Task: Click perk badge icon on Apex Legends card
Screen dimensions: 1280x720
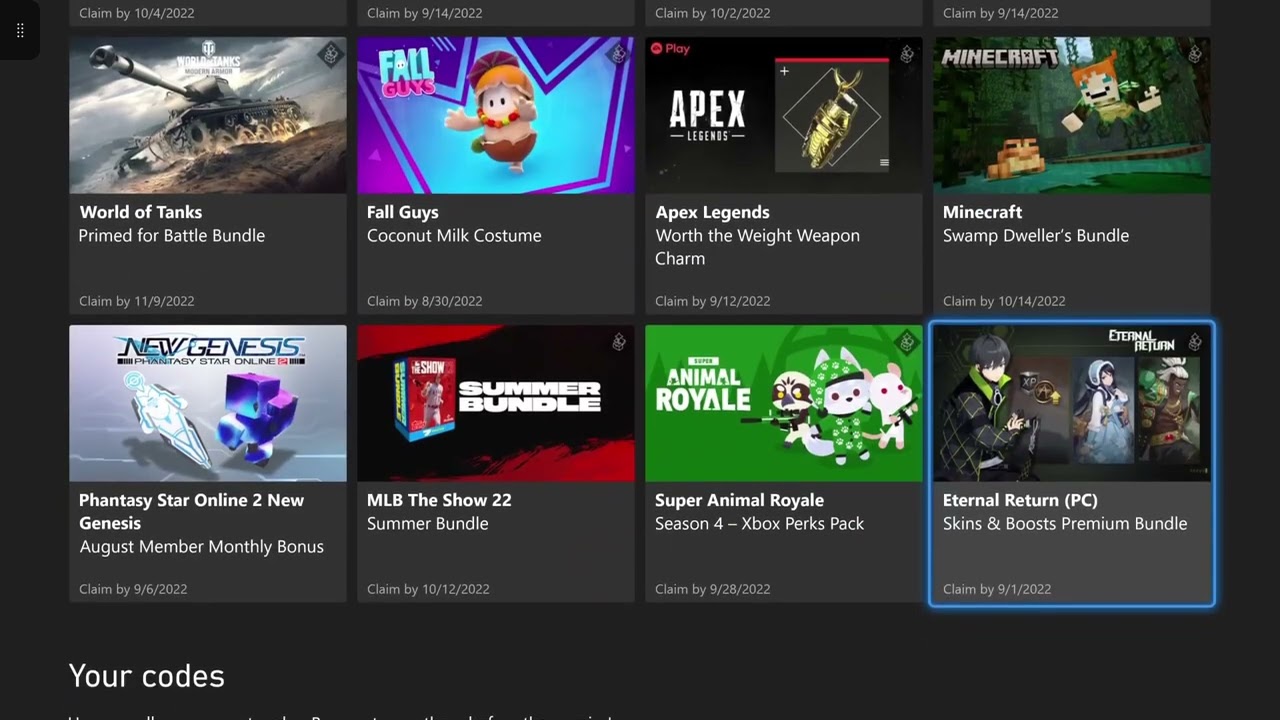Action: click(906, 54)
